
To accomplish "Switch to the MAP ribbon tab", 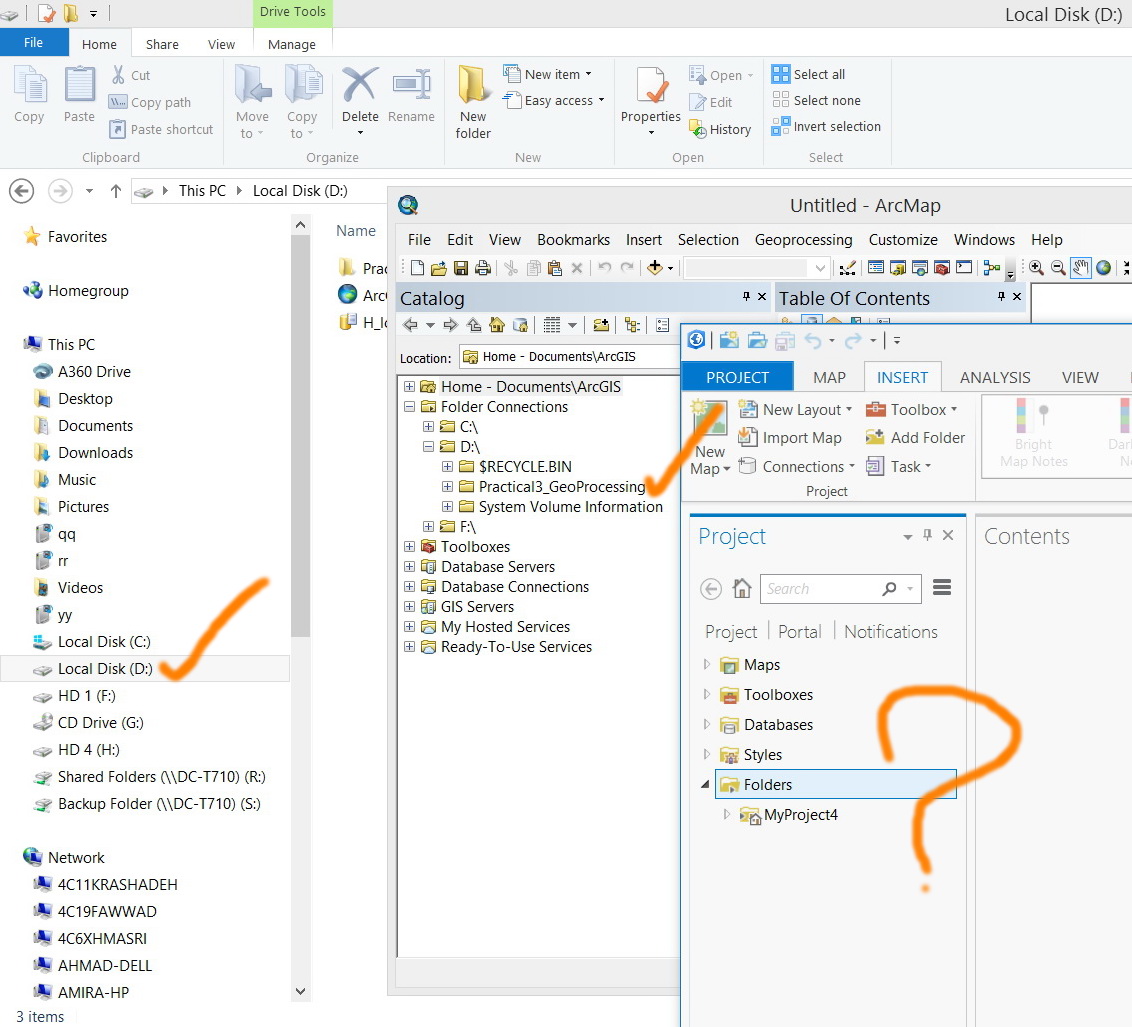I will pyautogui.click(x=829, y=377).
